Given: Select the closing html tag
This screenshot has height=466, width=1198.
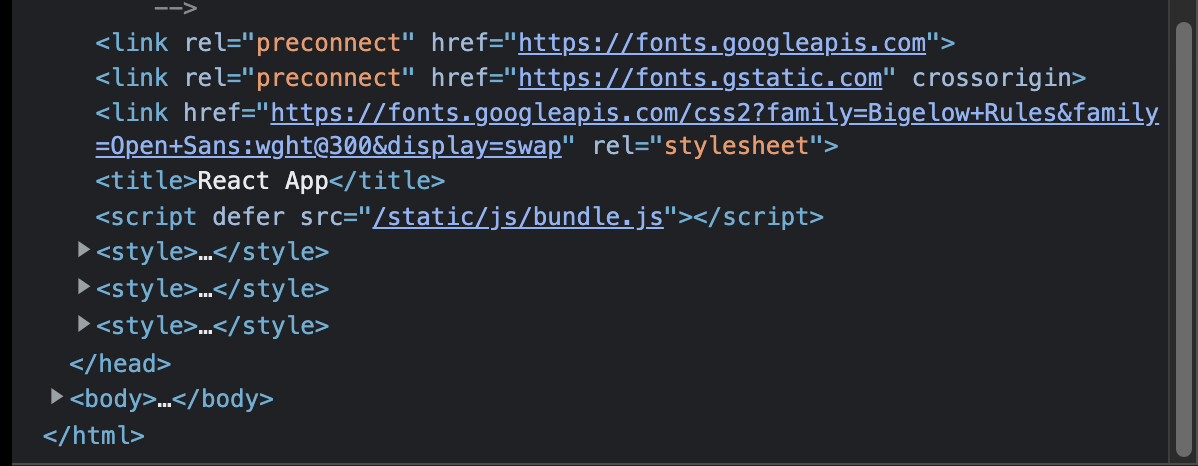Looking at the screenshot, I should [93, 435].
